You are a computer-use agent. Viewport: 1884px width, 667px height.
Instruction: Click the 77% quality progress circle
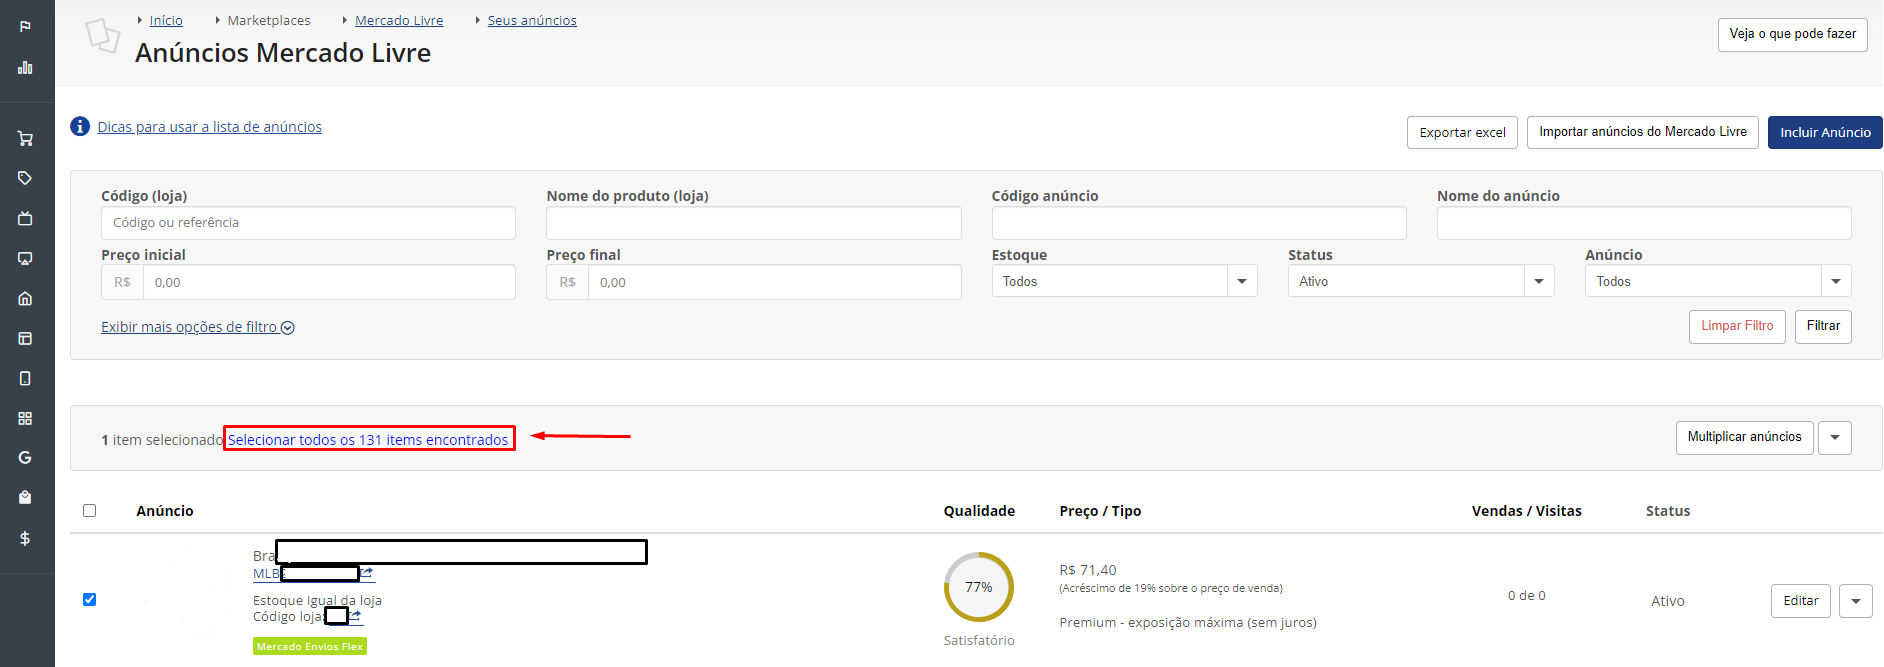click(x=979, y=587)
